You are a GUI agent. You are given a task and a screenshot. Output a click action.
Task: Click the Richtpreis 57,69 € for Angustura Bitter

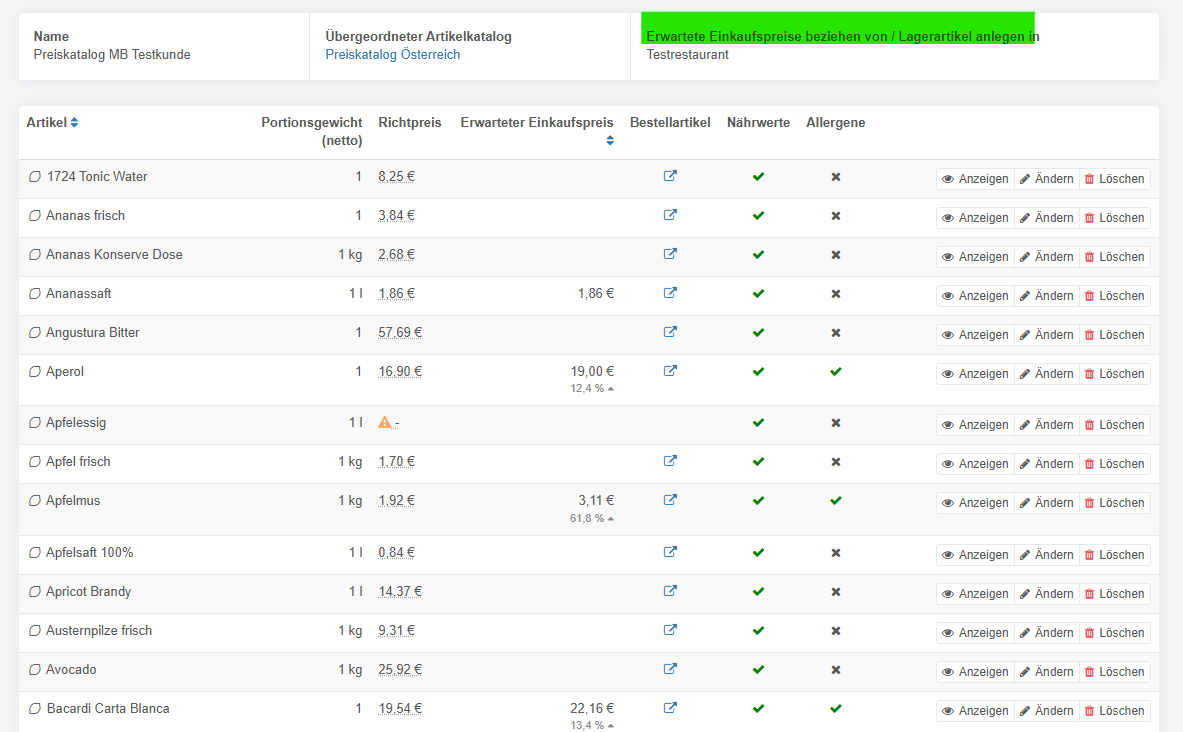pyautogui.click(x=400, y=333)
